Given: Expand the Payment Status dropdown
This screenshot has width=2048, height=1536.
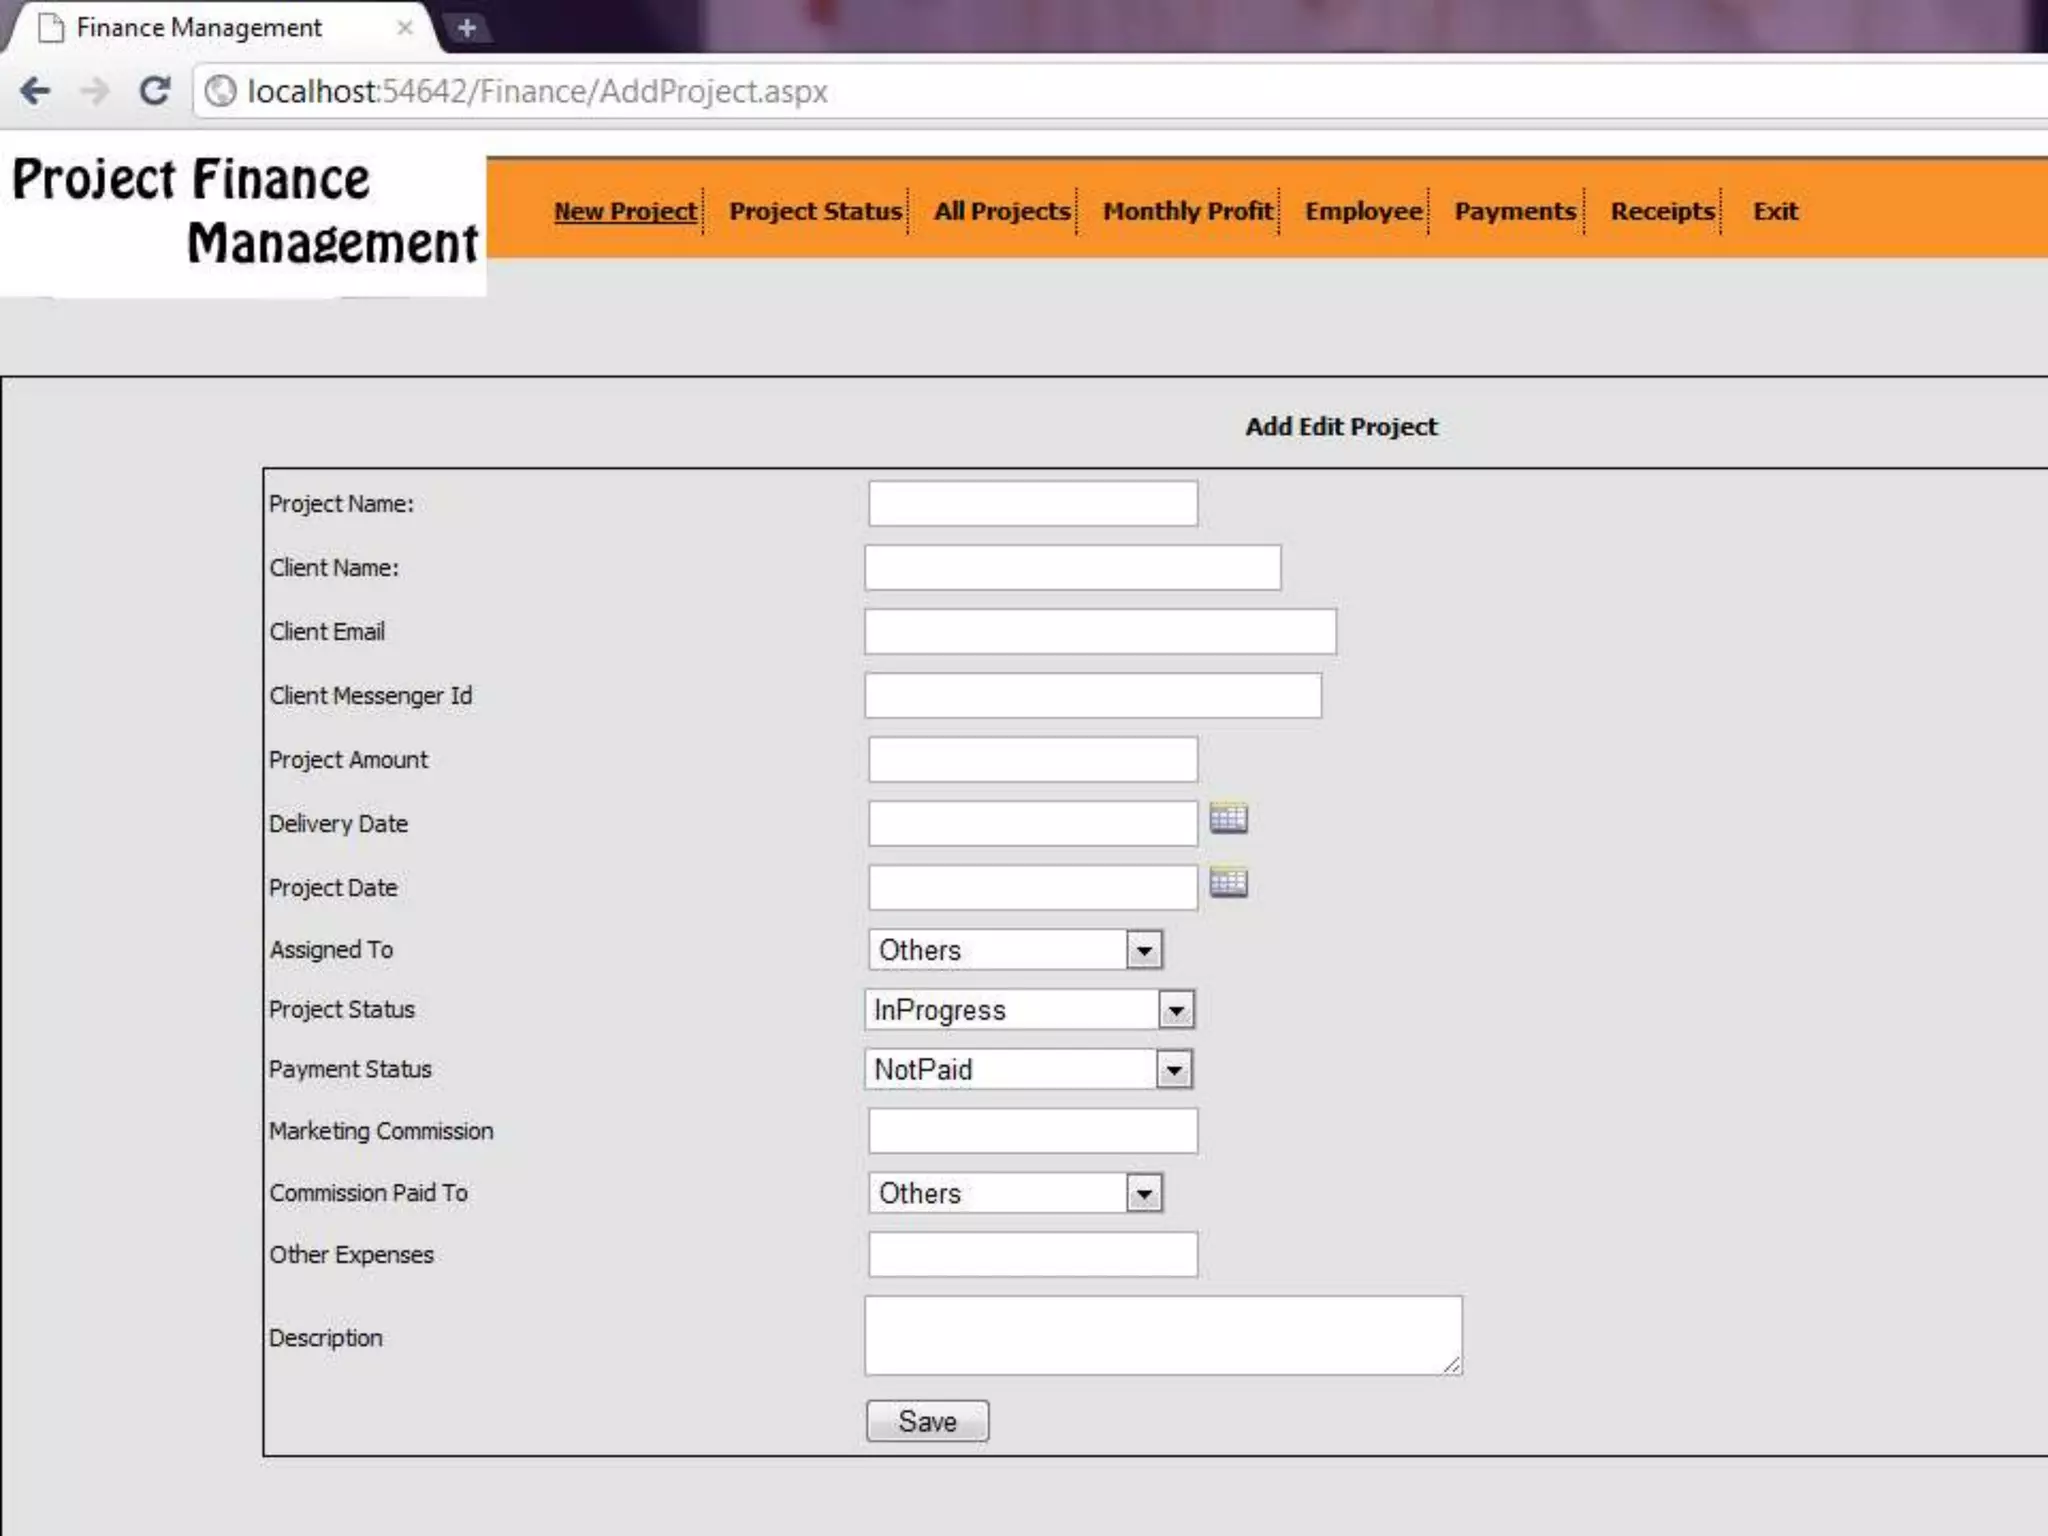Looking at the screenshot, I should (1174, 1070).
